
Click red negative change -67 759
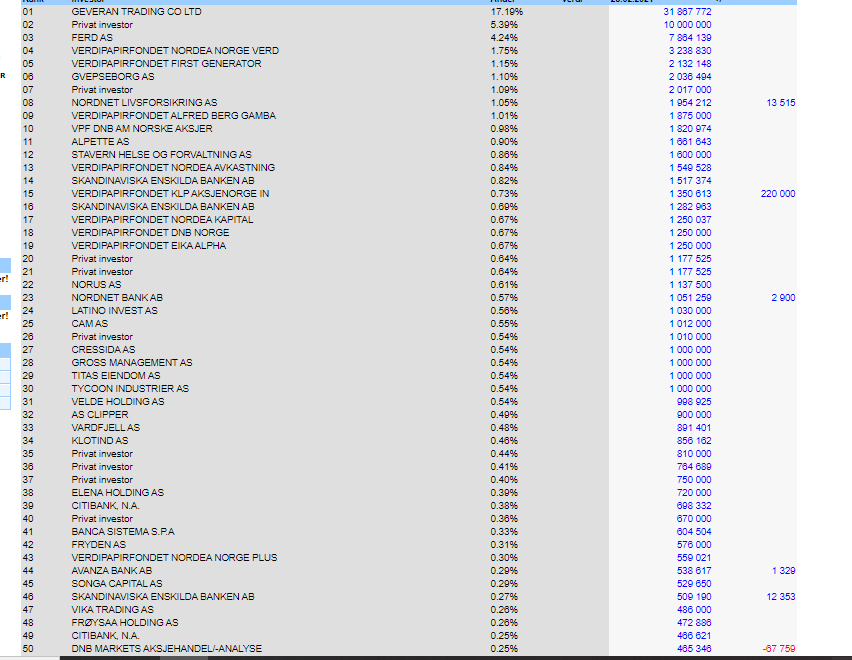pyautogui.click(x=779, y=650)
